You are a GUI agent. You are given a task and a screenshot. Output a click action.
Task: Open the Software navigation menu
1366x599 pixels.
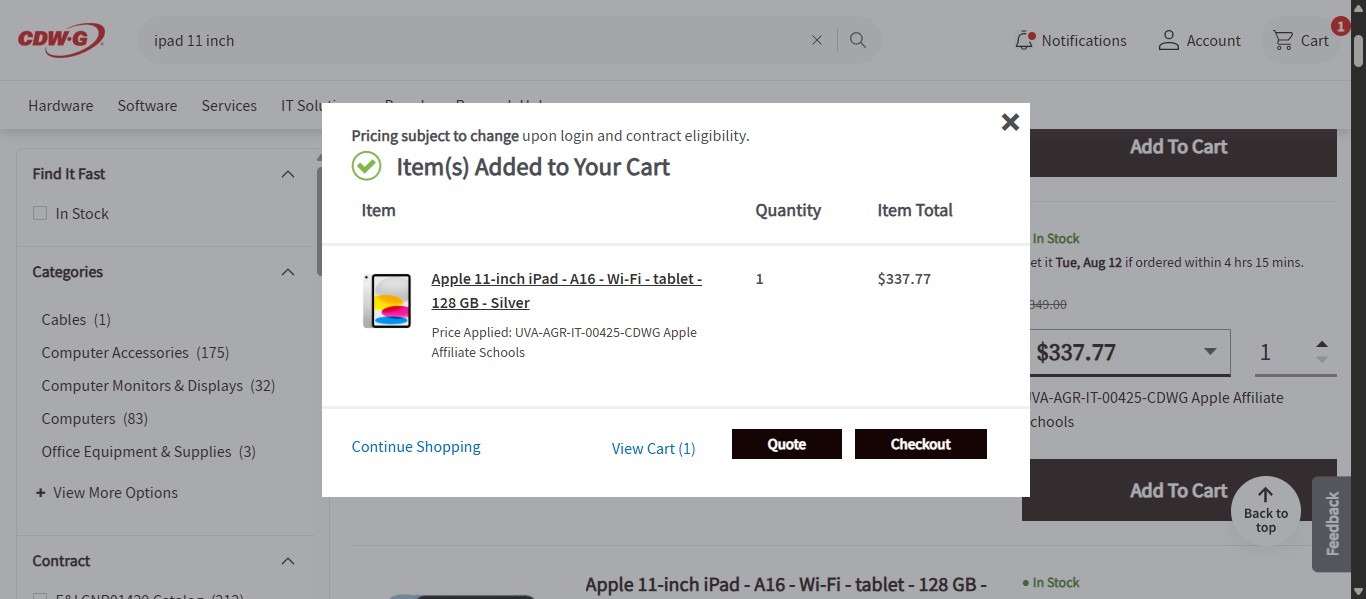[147, 105]
